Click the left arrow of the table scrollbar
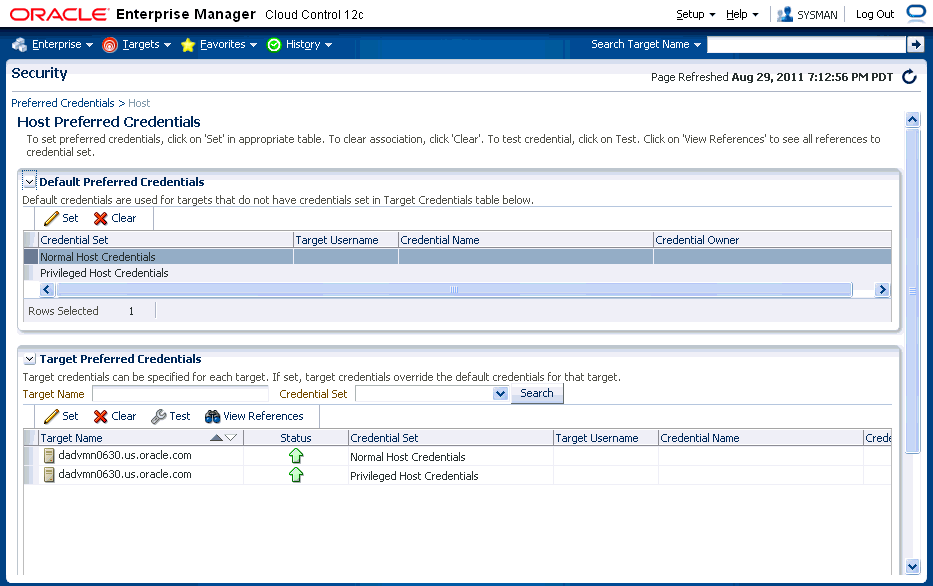Viewport: 933px width, 586px height. pyautogui.click(x=47, y=290)
